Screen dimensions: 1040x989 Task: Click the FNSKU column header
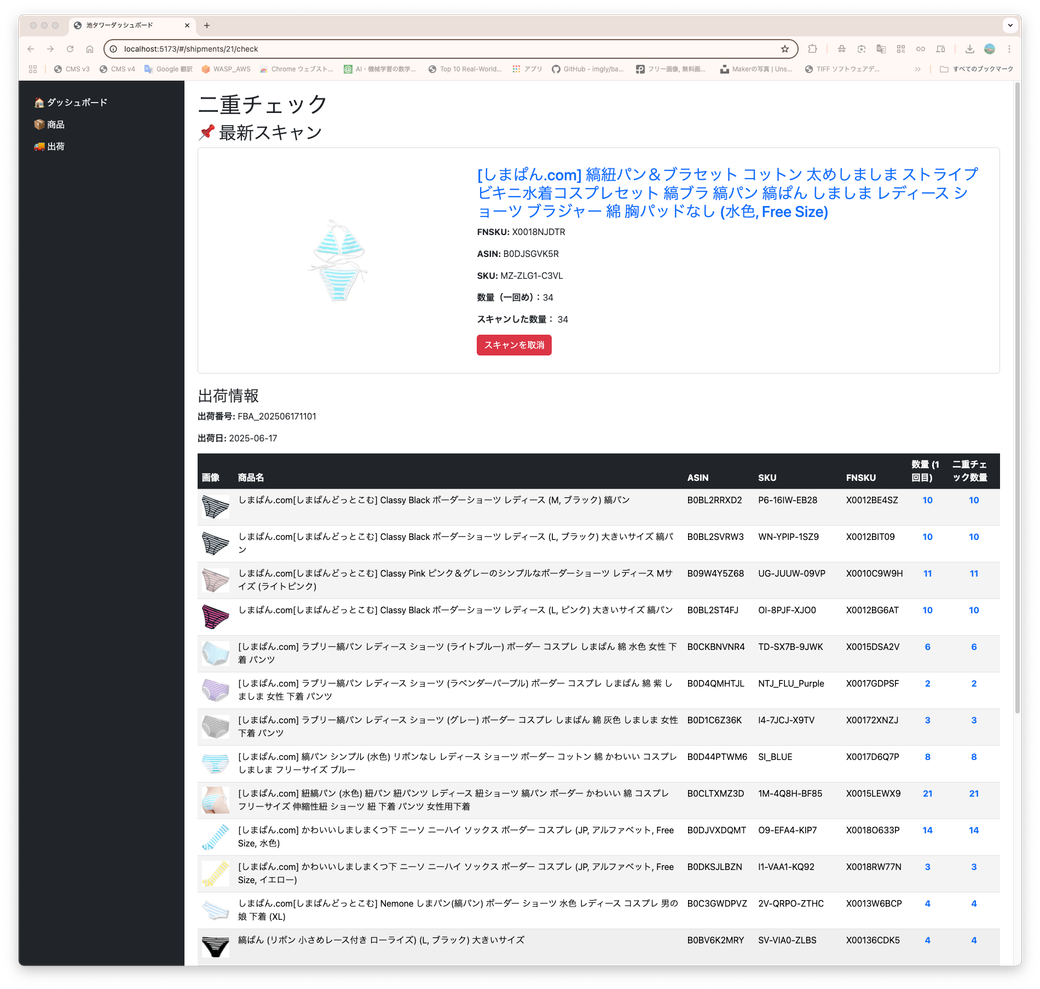coord(860,478)
